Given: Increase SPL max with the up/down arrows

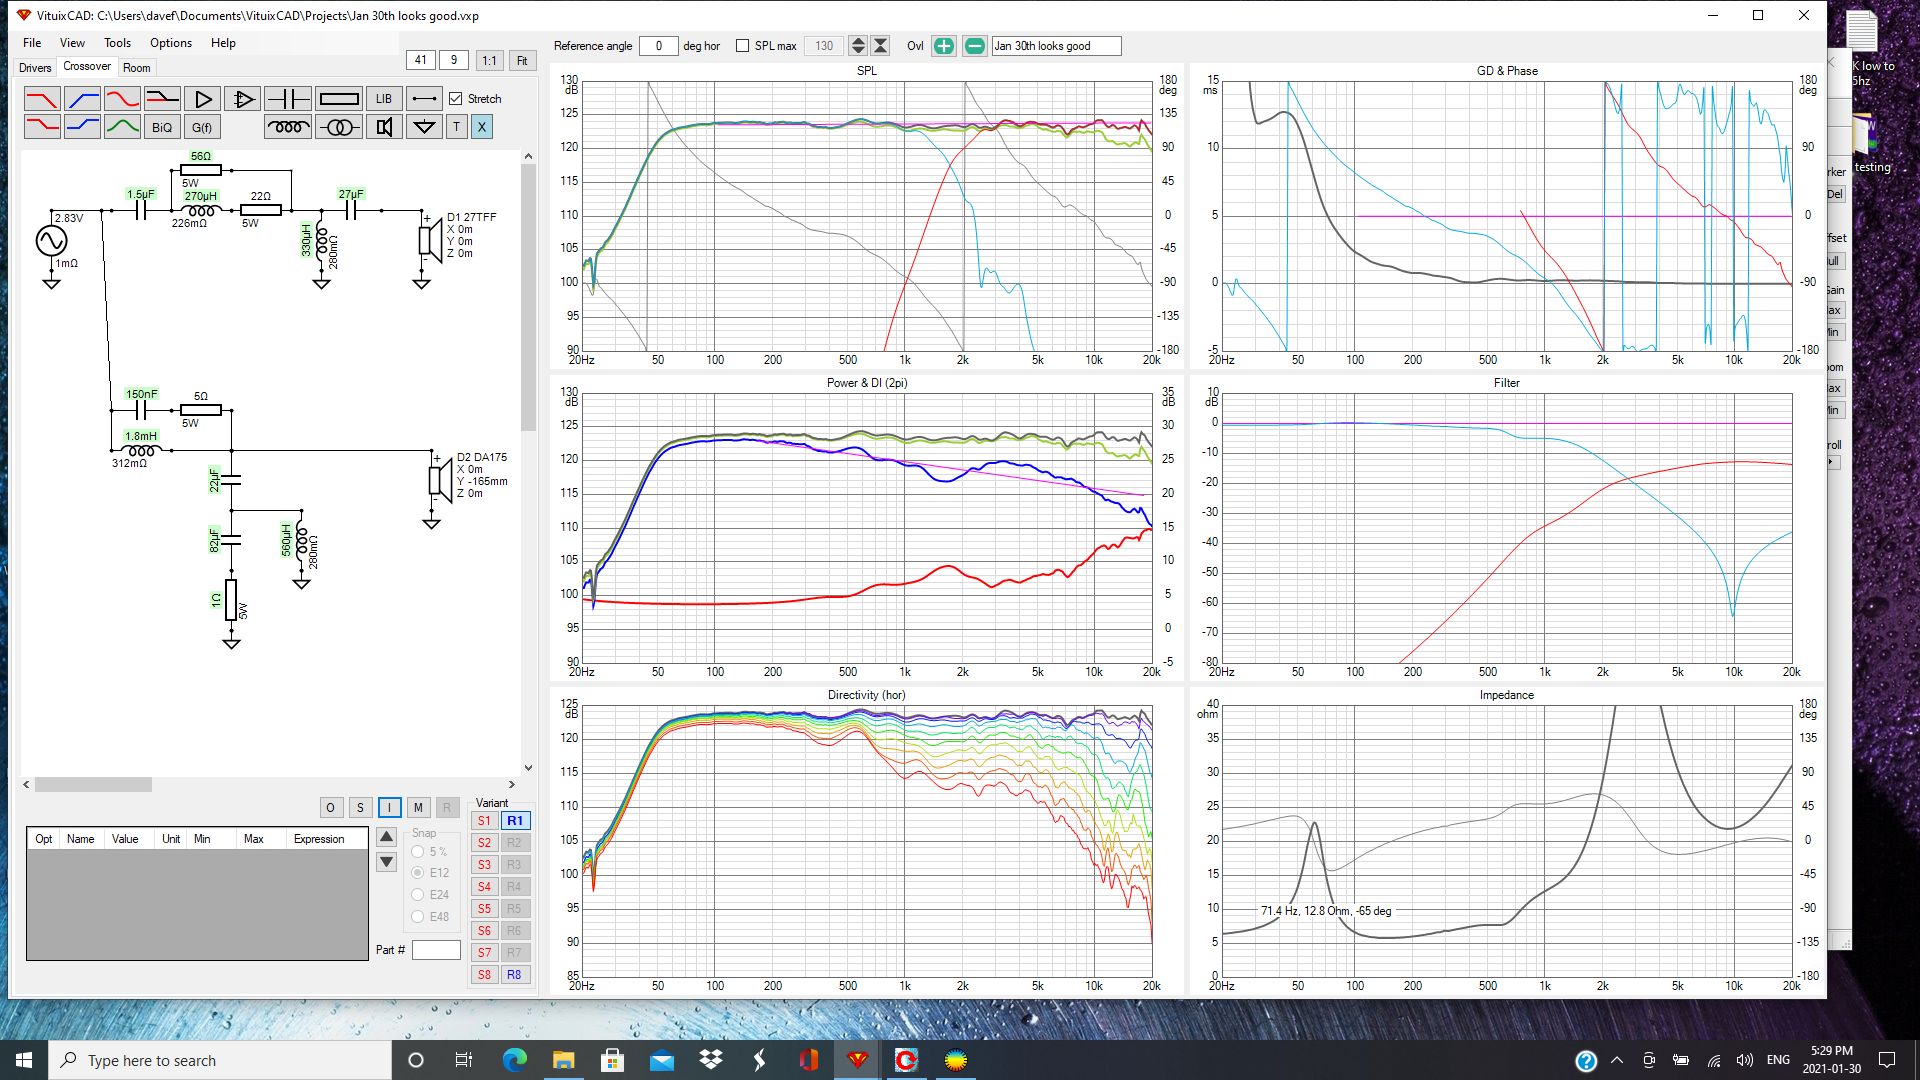Looking at the screenshot, I should (x=858, y=46).
